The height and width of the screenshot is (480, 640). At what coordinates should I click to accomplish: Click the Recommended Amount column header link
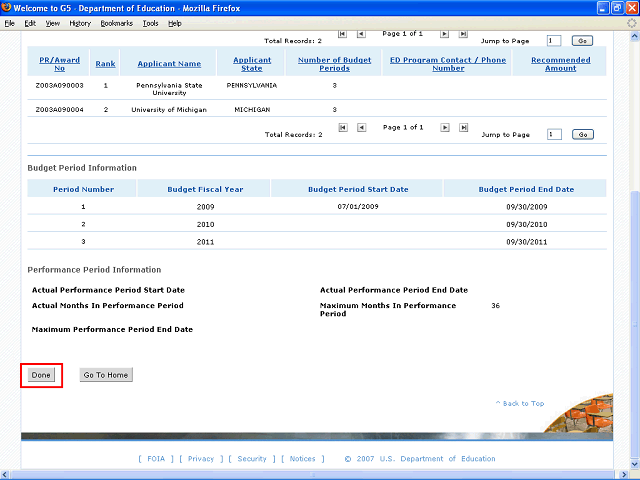[x=560, y=64]
